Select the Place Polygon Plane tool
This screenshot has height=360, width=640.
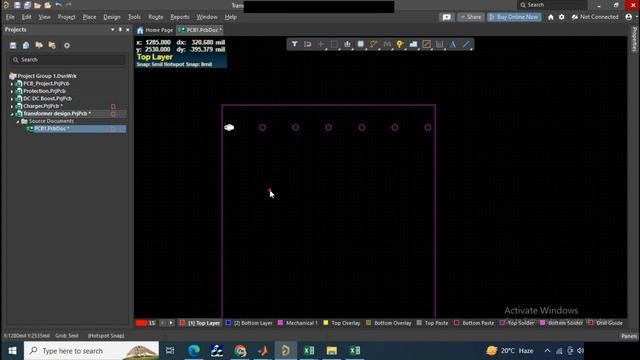pyautogui.click(x=413, y=44)
